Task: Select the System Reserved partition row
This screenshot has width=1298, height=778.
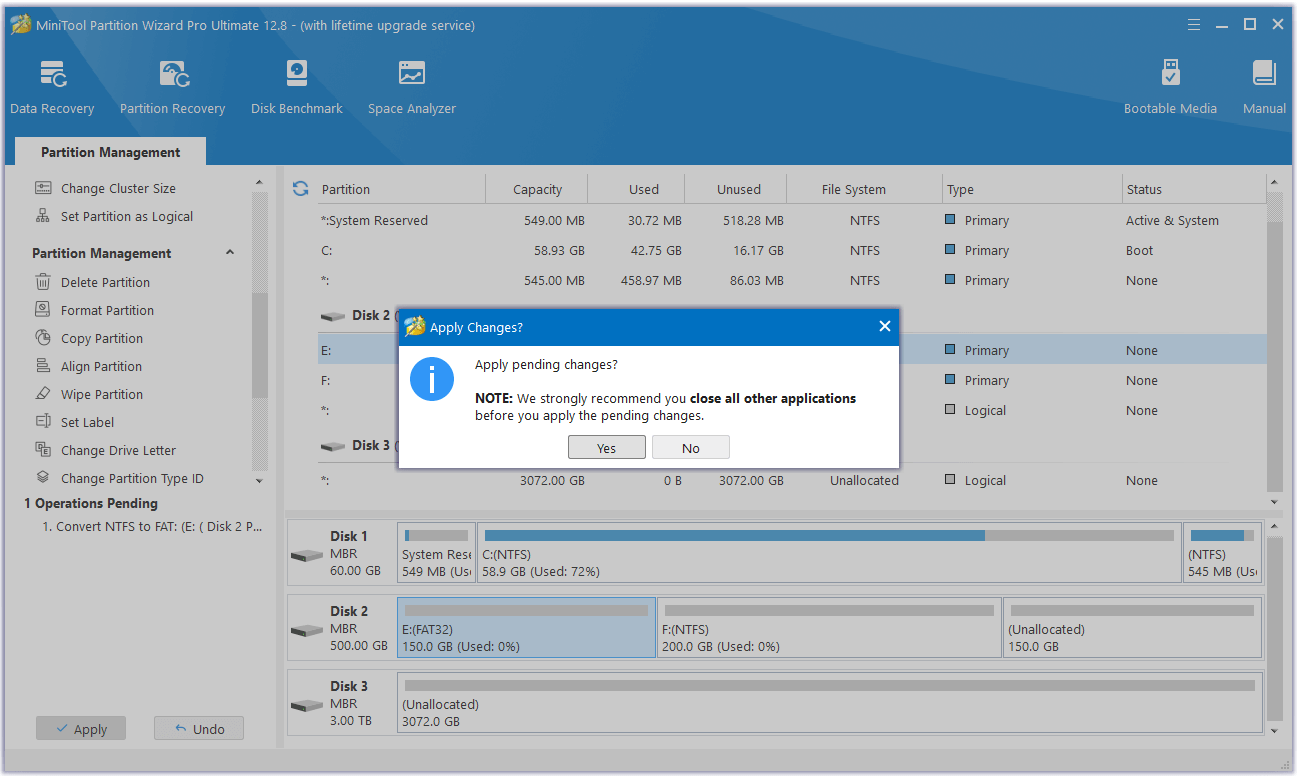Action: pos(791,220)
